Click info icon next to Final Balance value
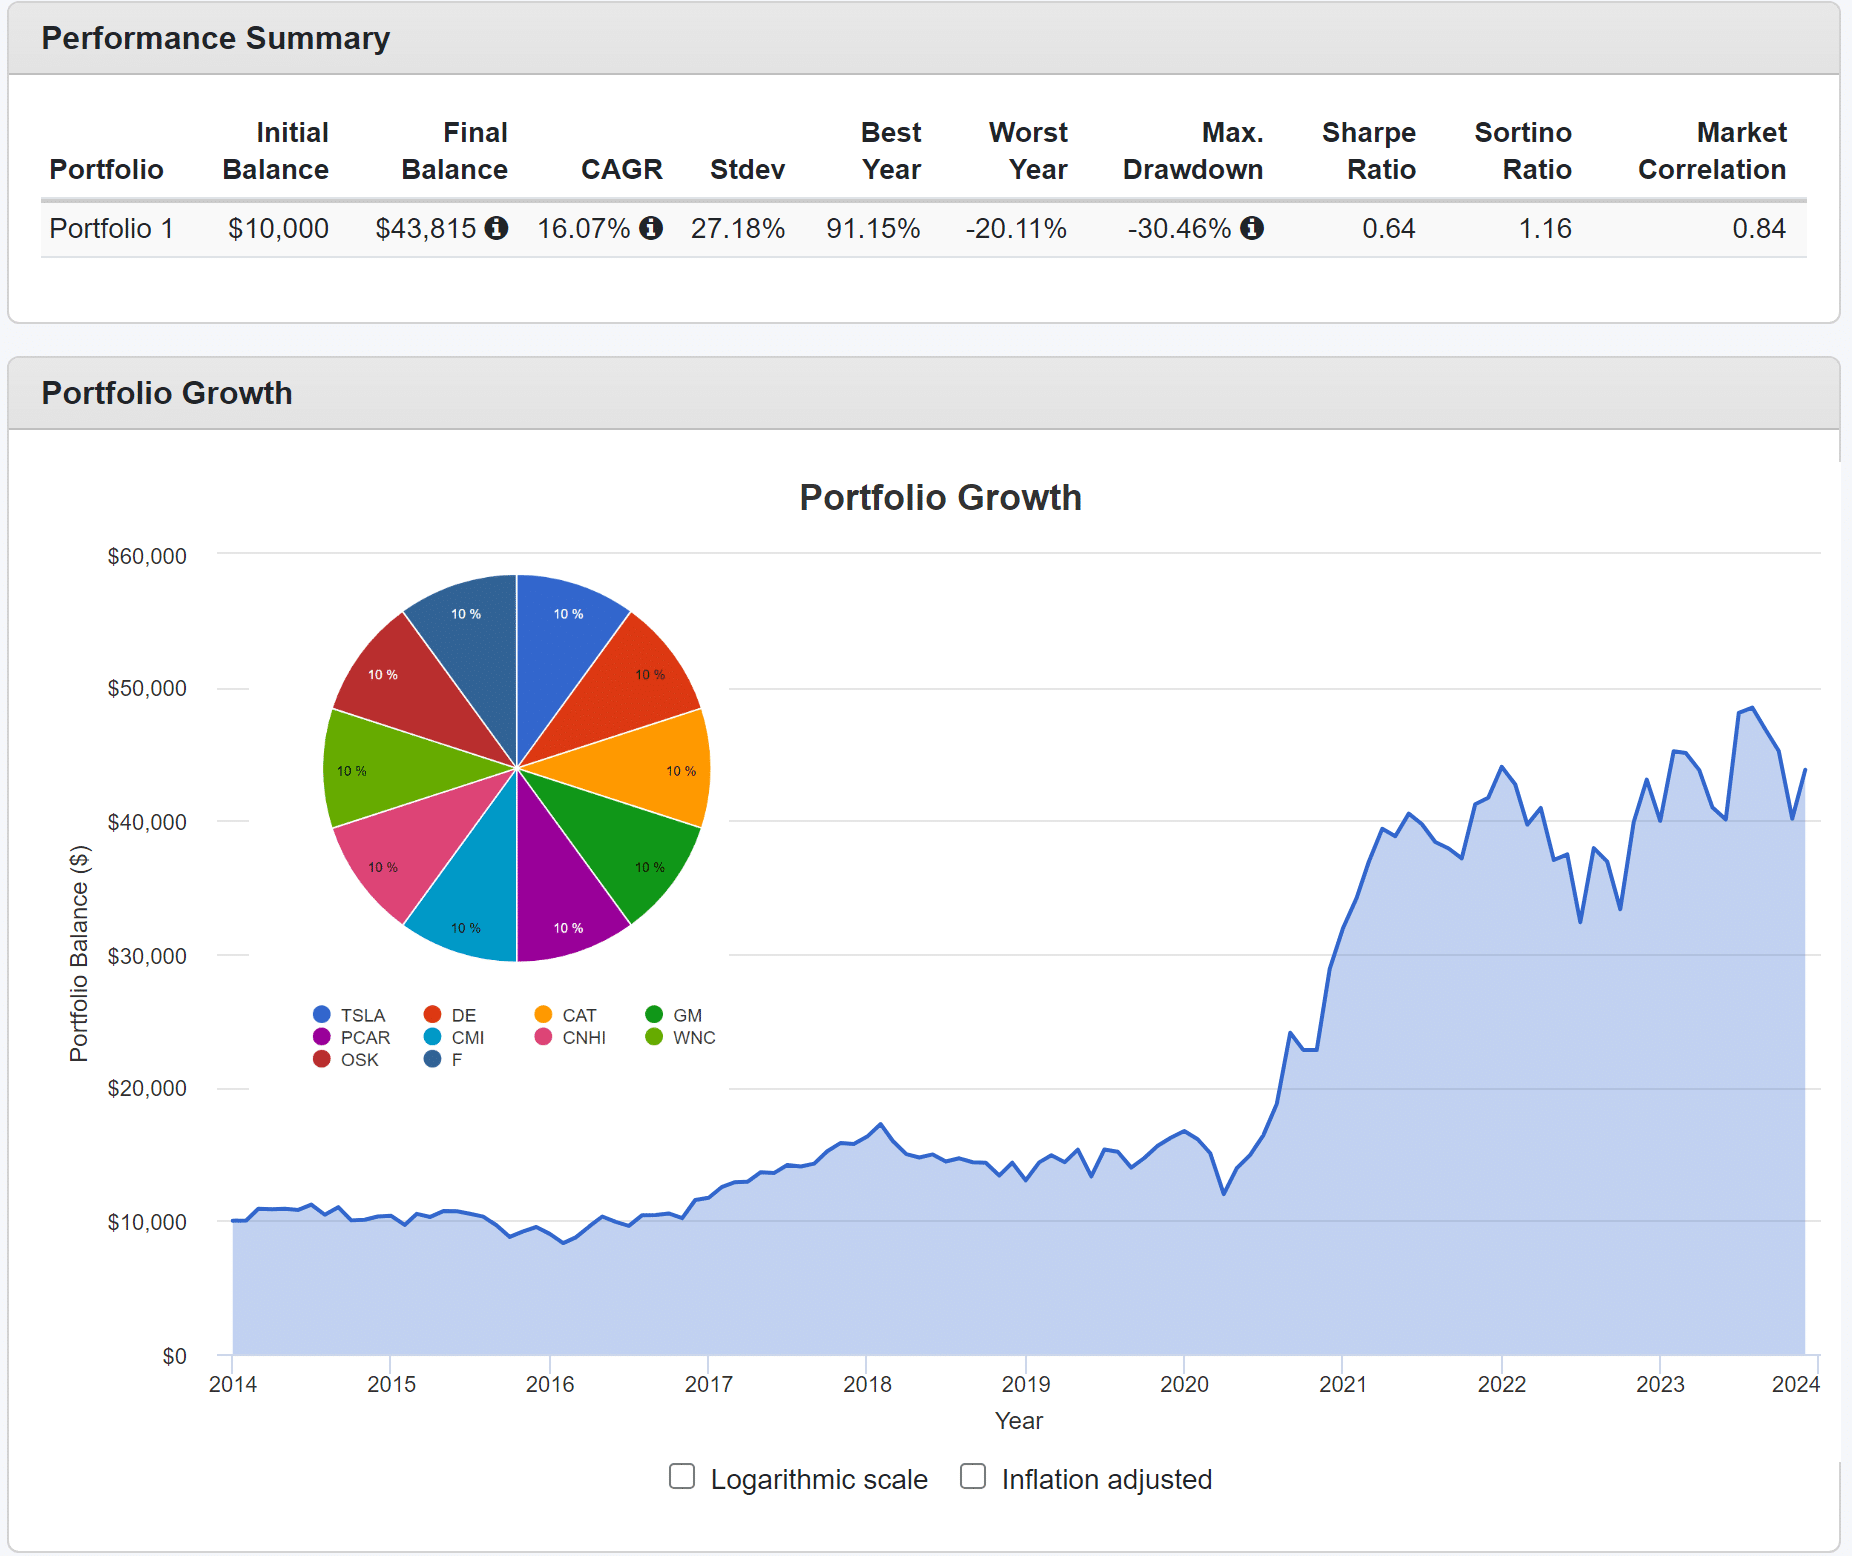This screenshot has width=1852, height=1556. tap(496, 229)
